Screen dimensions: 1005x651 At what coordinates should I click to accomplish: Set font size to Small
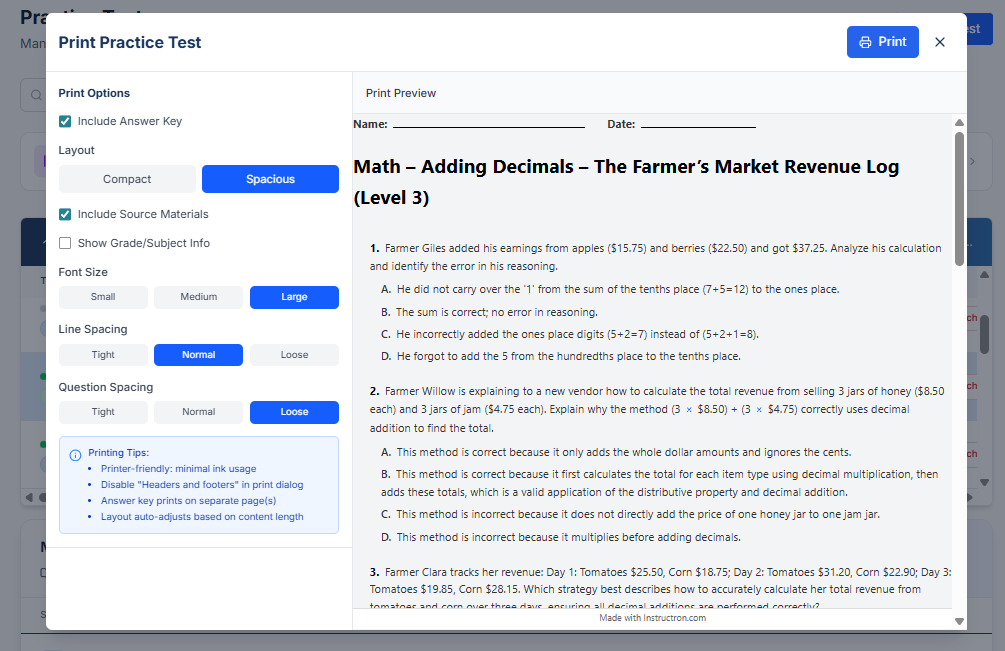[103, 297]
